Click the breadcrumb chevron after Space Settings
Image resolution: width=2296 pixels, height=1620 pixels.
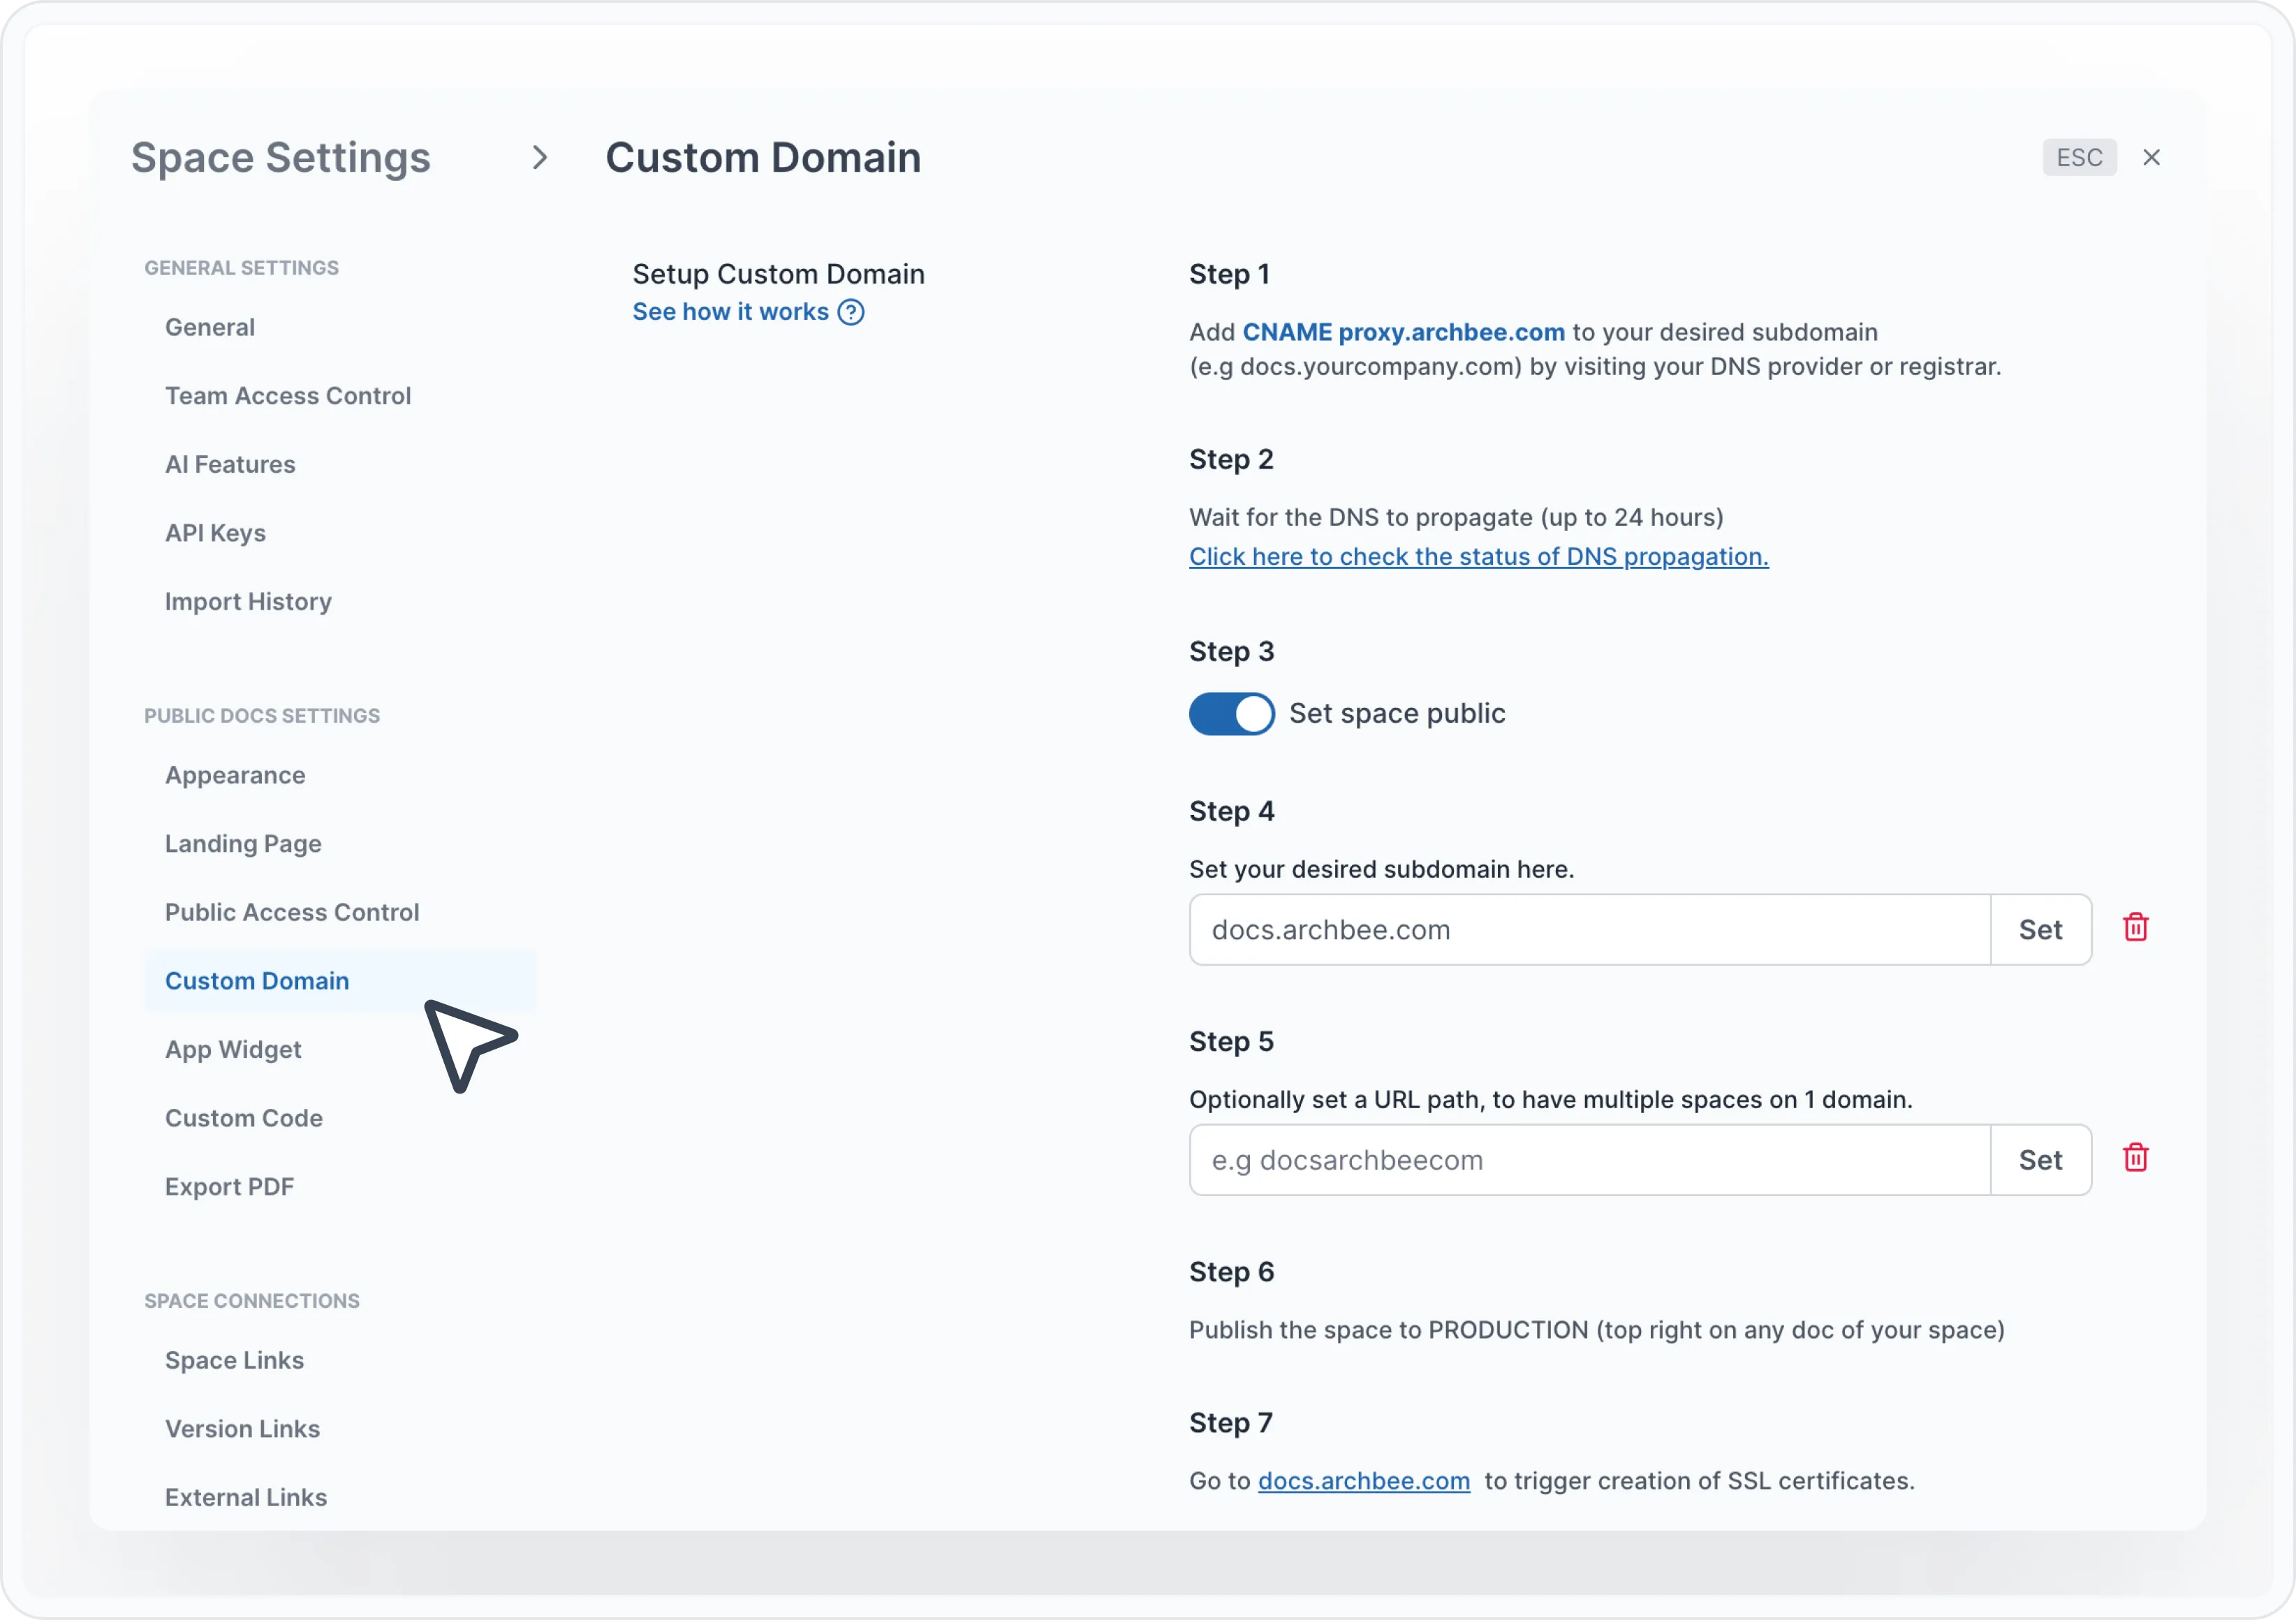pos(540,157)
